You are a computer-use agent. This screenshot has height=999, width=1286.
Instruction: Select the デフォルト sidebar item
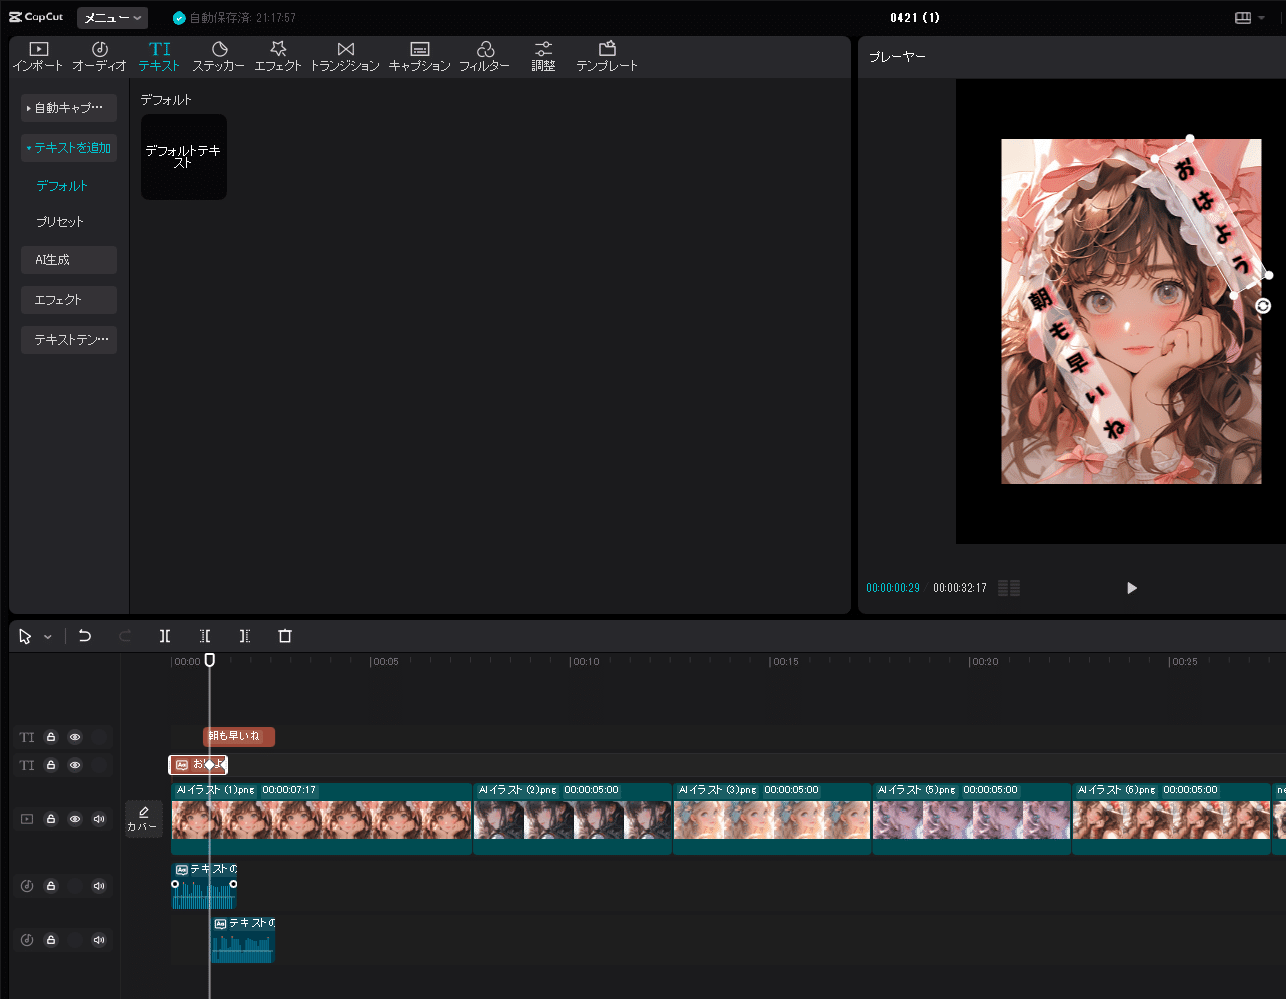62,186
